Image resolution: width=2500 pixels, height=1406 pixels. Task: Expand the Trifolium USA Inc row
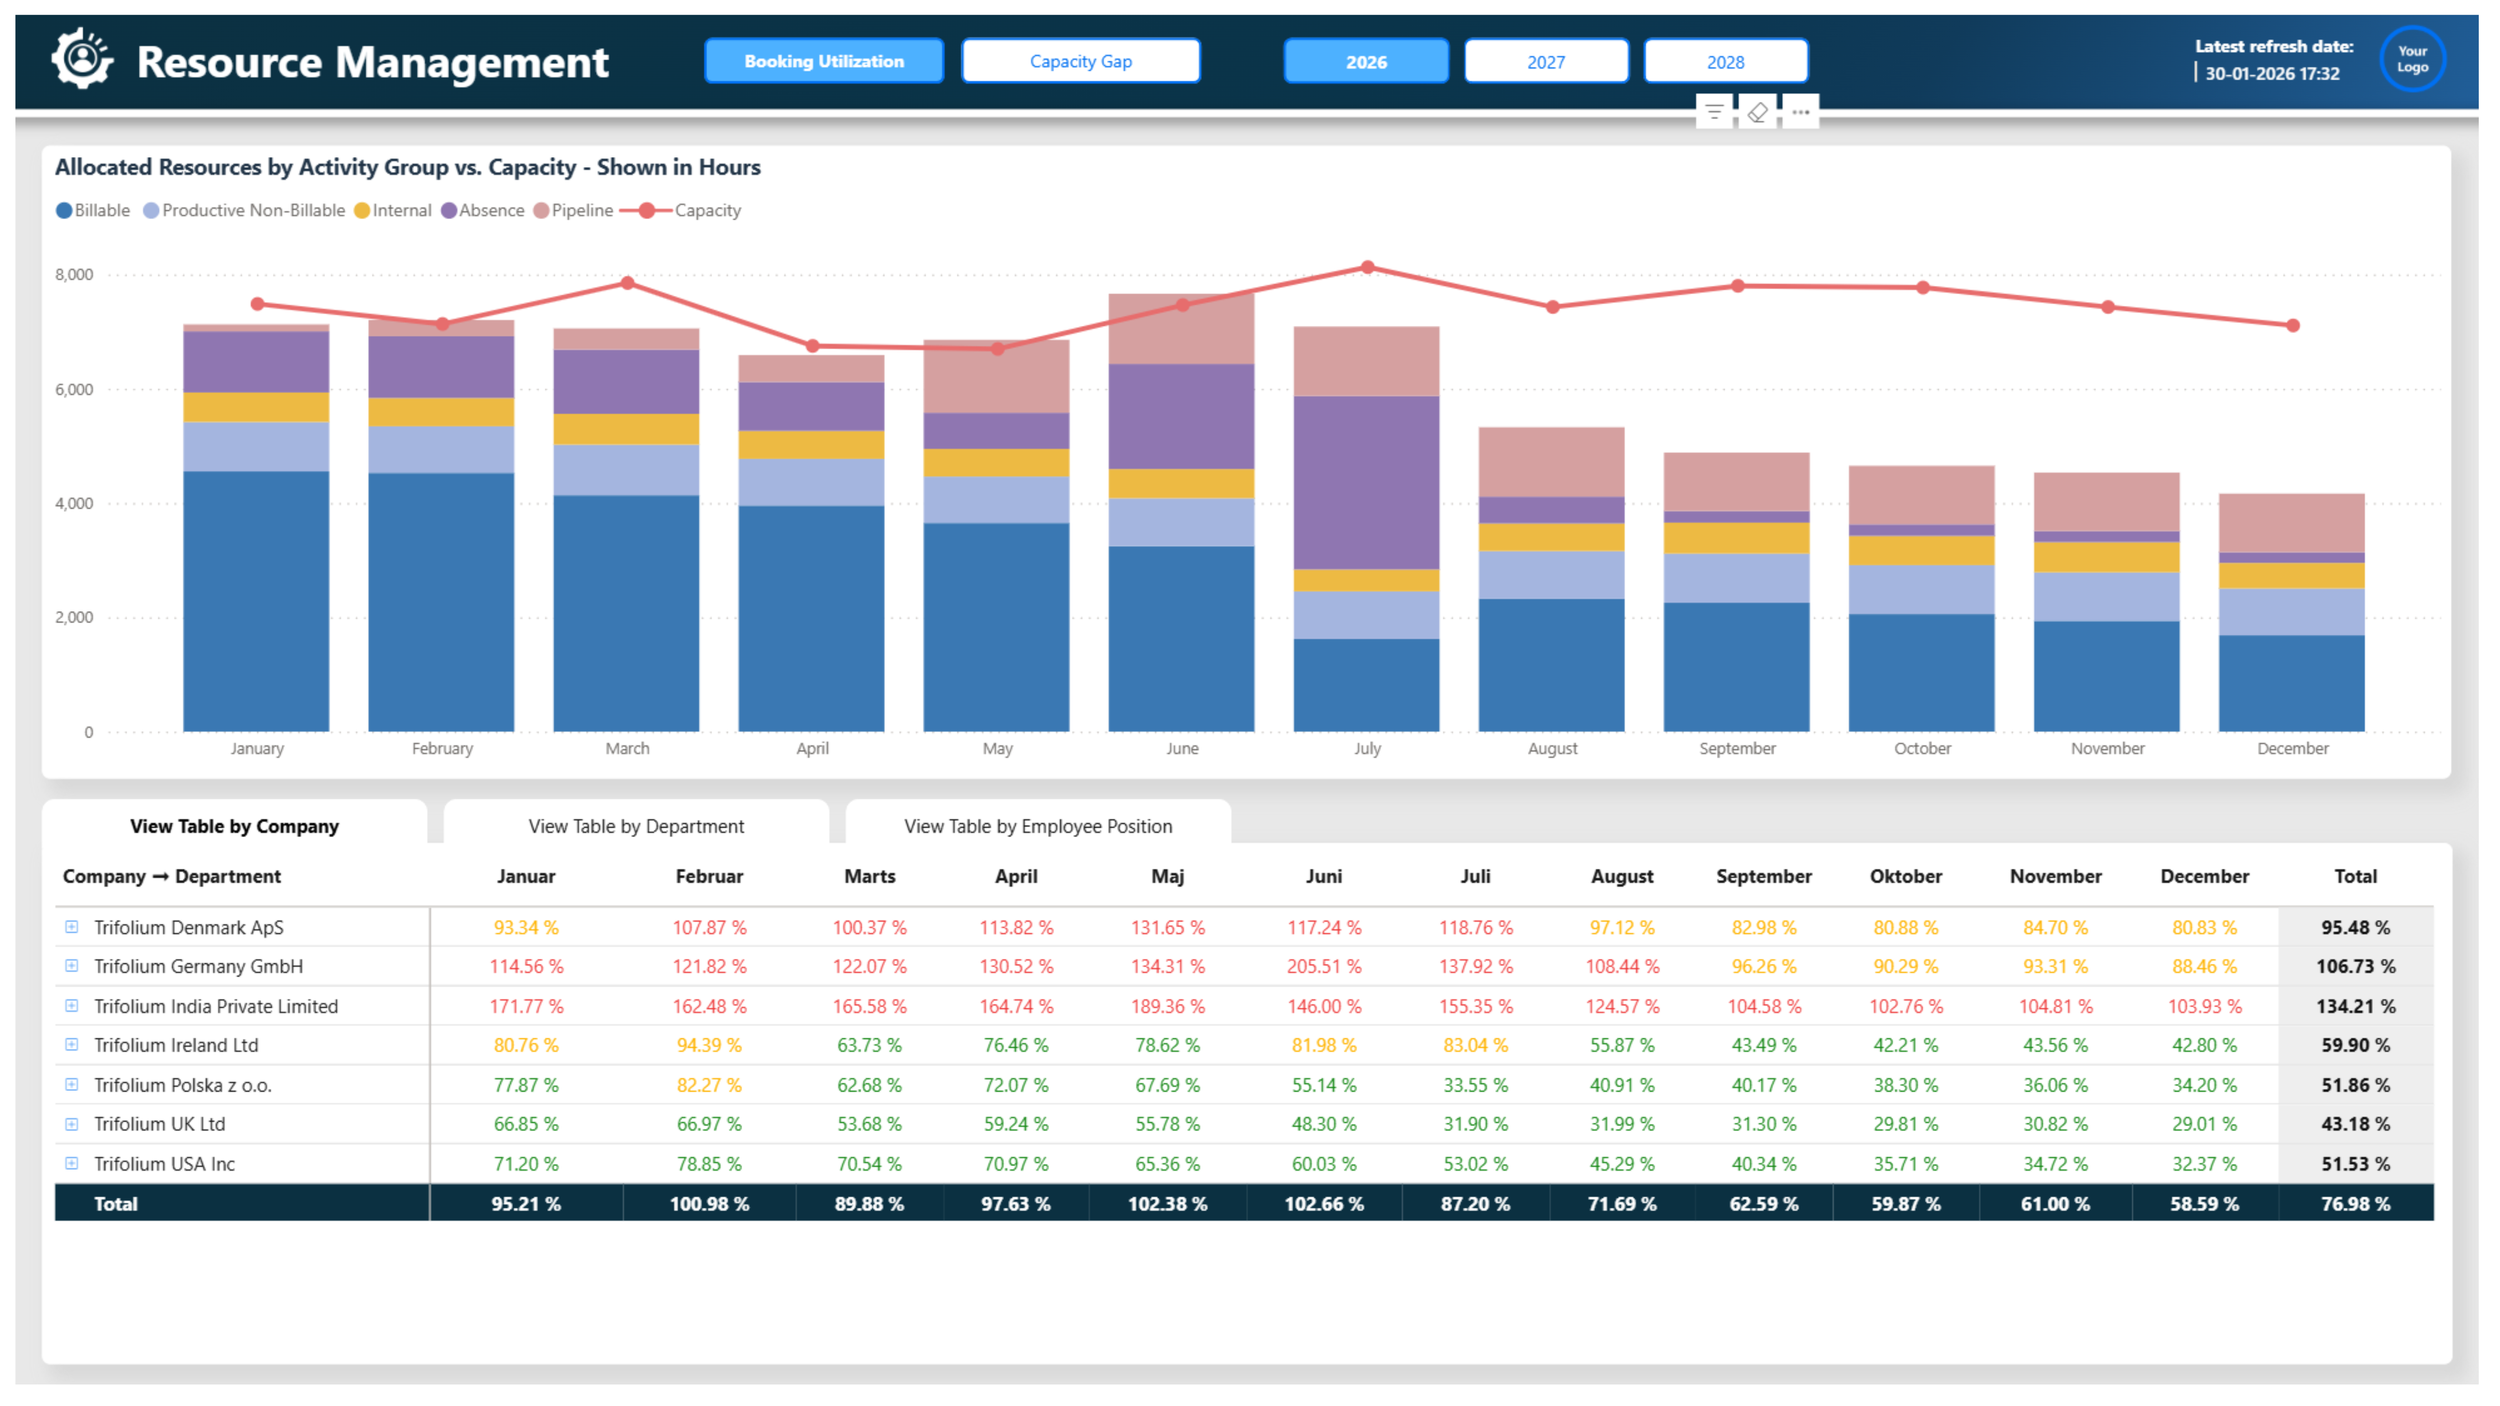(x=72, y=1163)
